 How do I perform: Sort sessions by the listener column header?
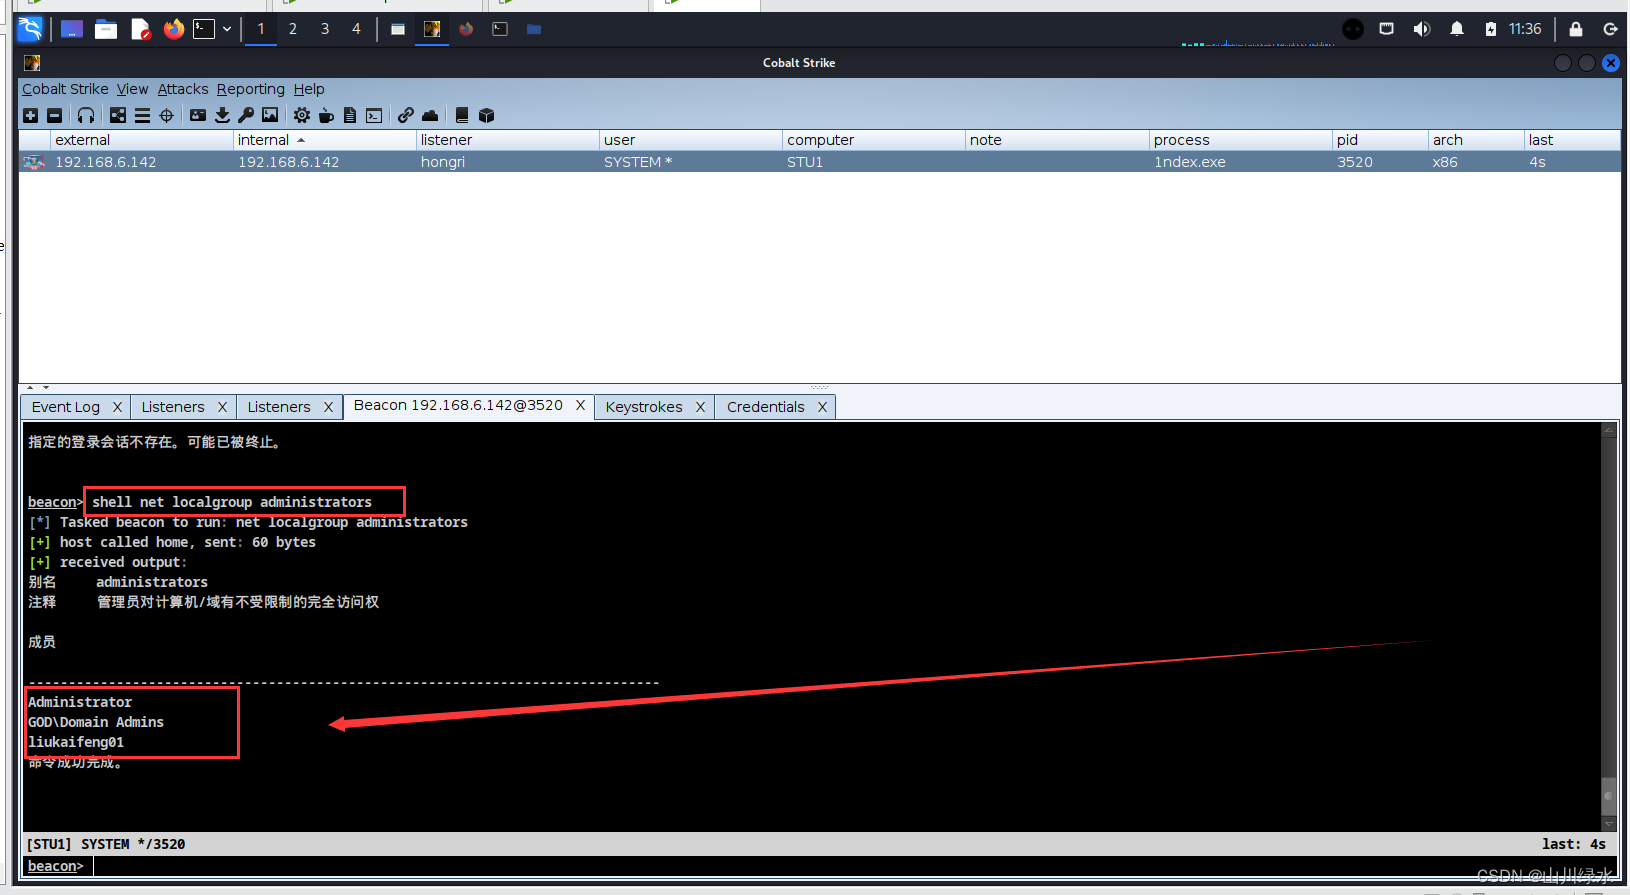(x=508, y=140)
